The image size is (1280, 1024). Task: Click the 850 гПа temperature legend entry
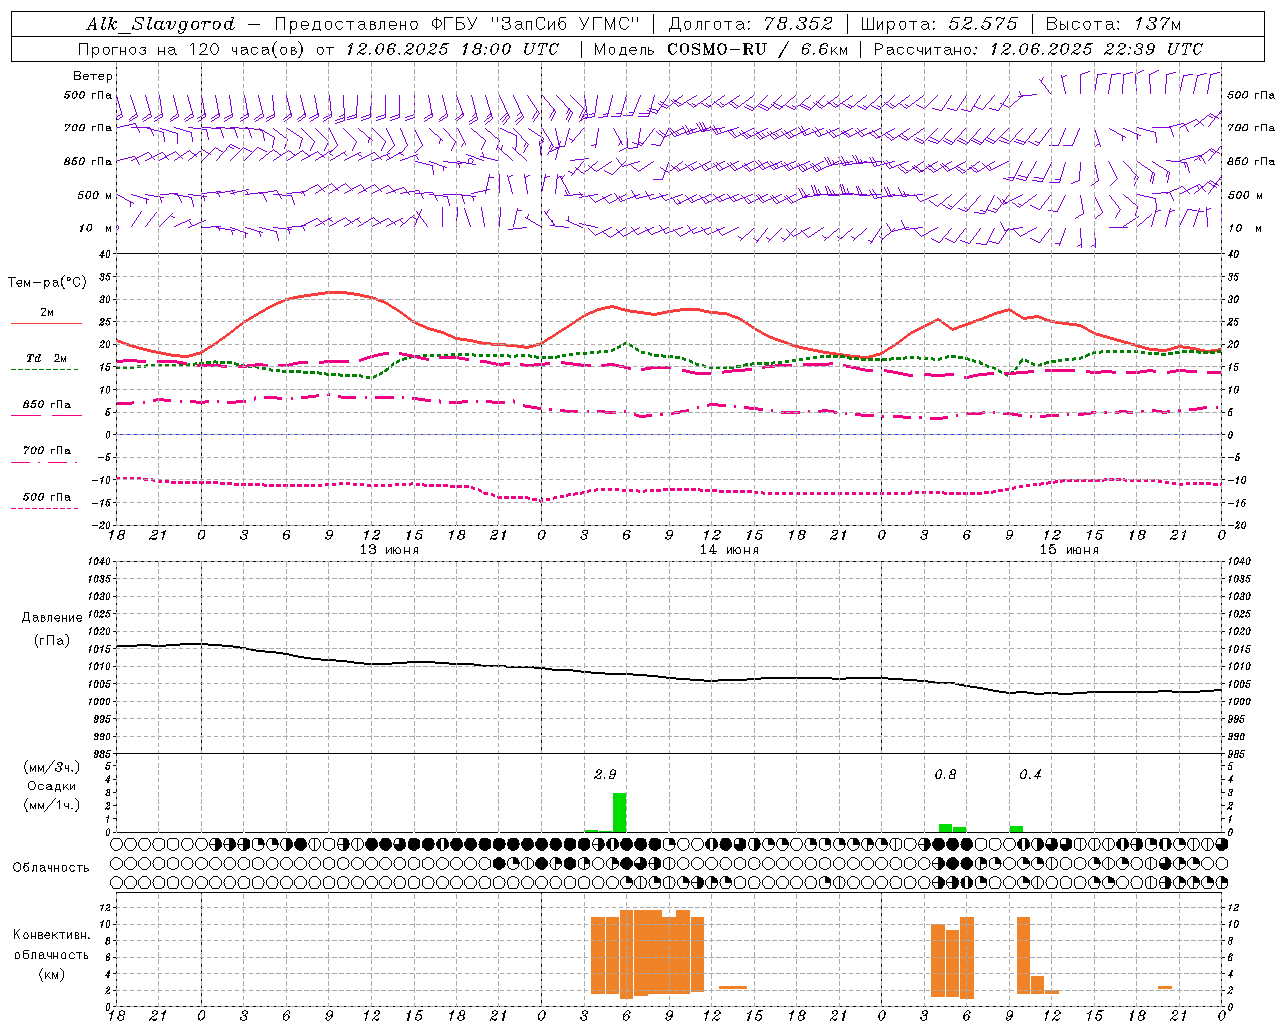47,405
